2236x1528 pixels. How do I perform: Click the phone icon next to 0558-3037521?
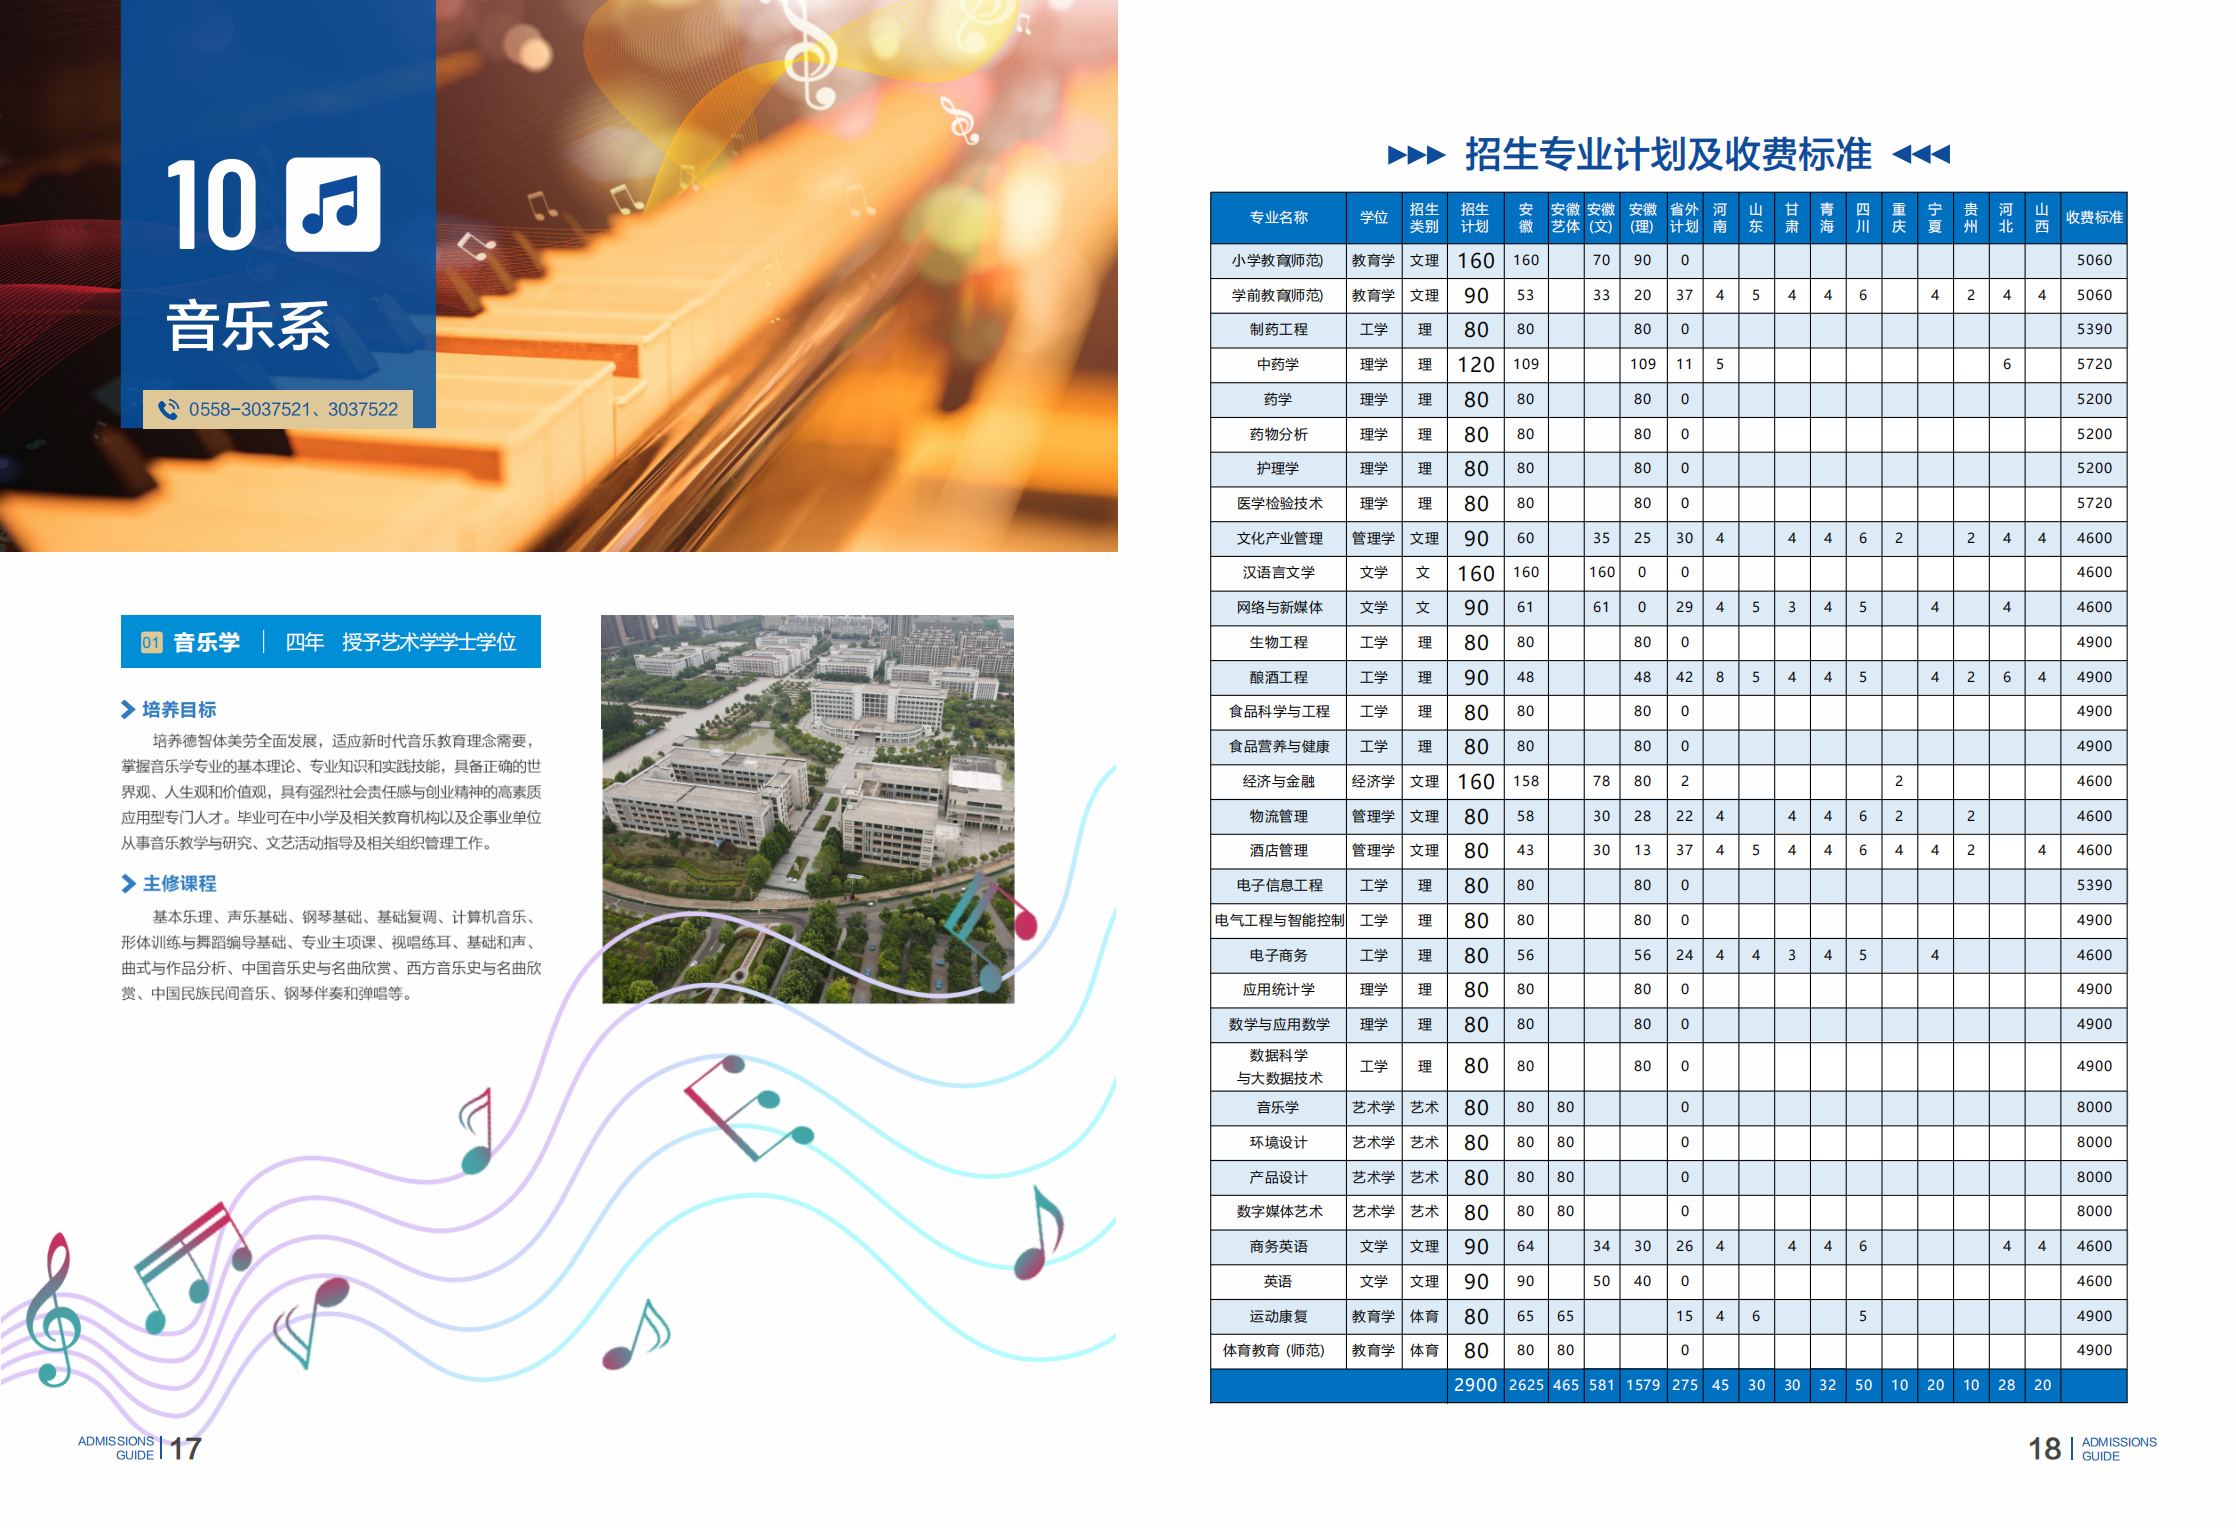[x=168, y=409]
